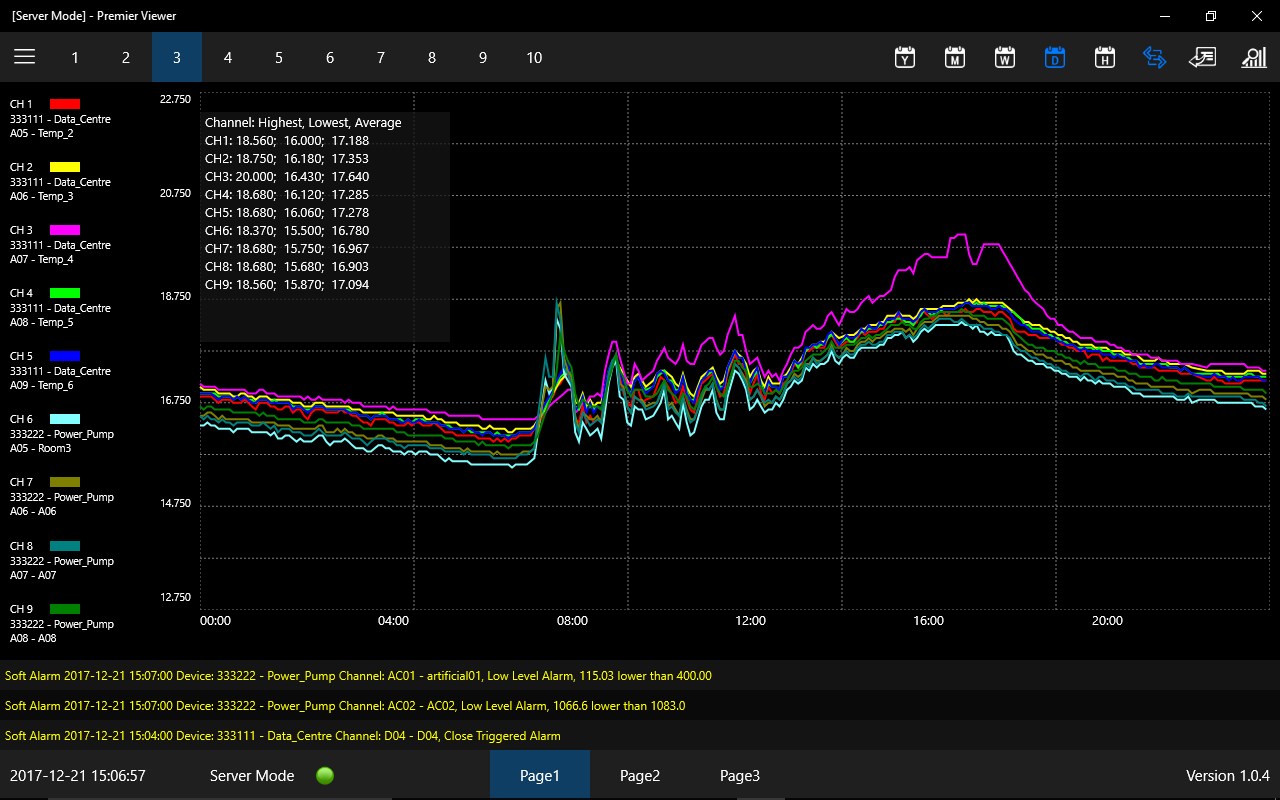Screen dimensions: 1280x800
Task: Toggle the blue sync arrows icon
Action: (x=1154, y=57)
